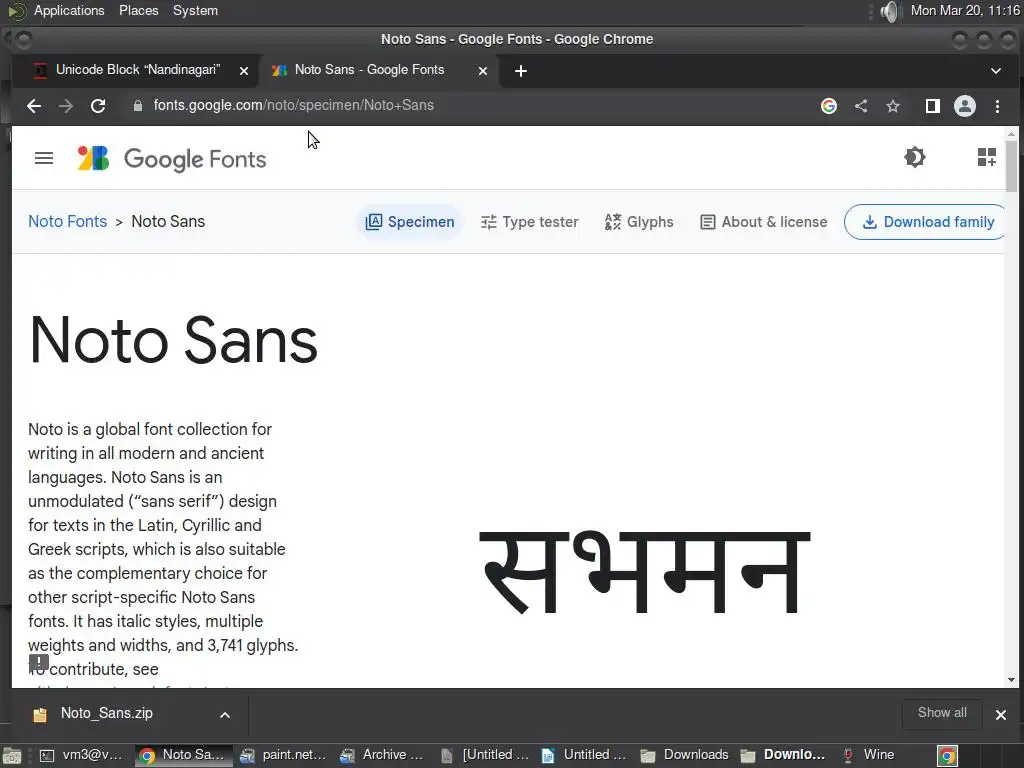The image size is (1024, 768).
Task: Switch to paint.net taskbar item
Action: coord(283,755)
